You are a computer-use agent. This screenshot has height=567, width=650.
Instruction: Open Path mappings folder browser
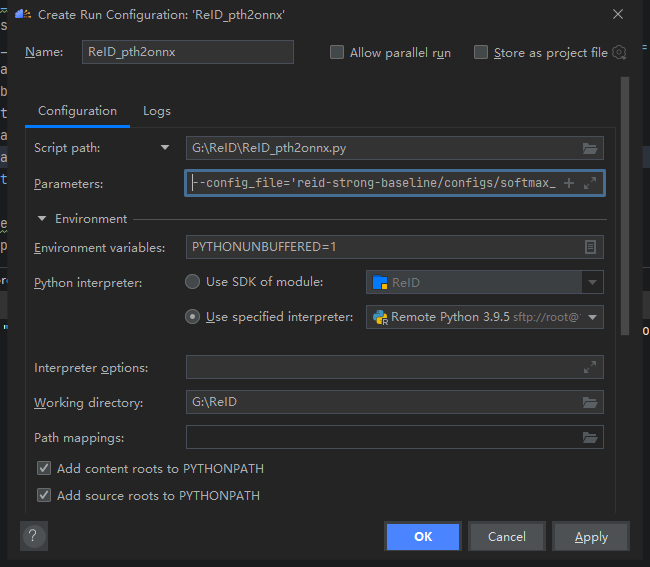coord(591,438)
